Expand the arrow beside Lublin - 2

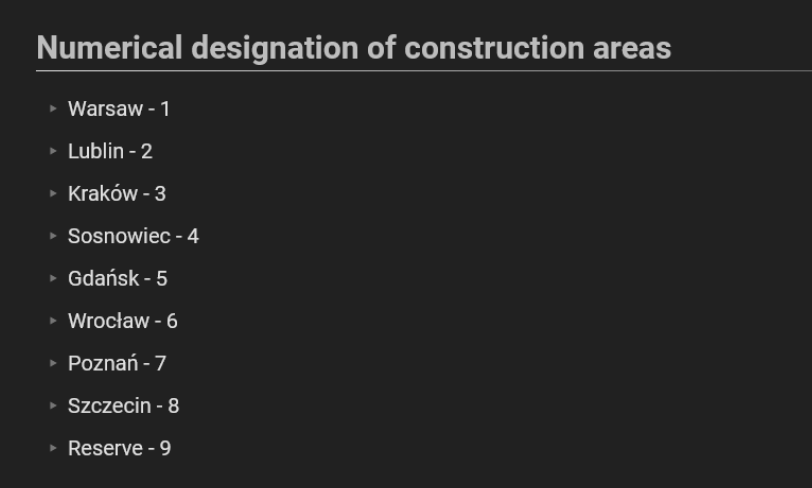53,152
